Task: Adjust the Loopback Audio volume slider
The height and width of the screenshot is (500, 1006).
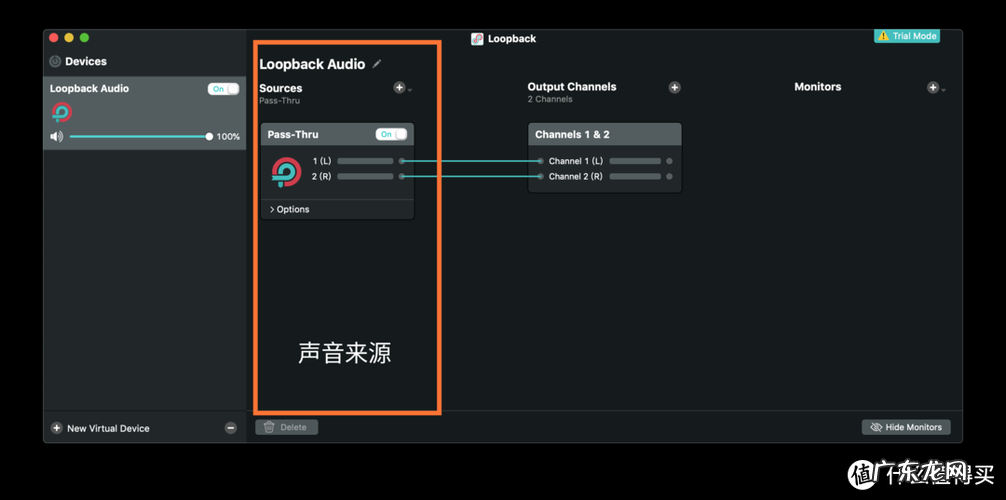Action: 141,136
